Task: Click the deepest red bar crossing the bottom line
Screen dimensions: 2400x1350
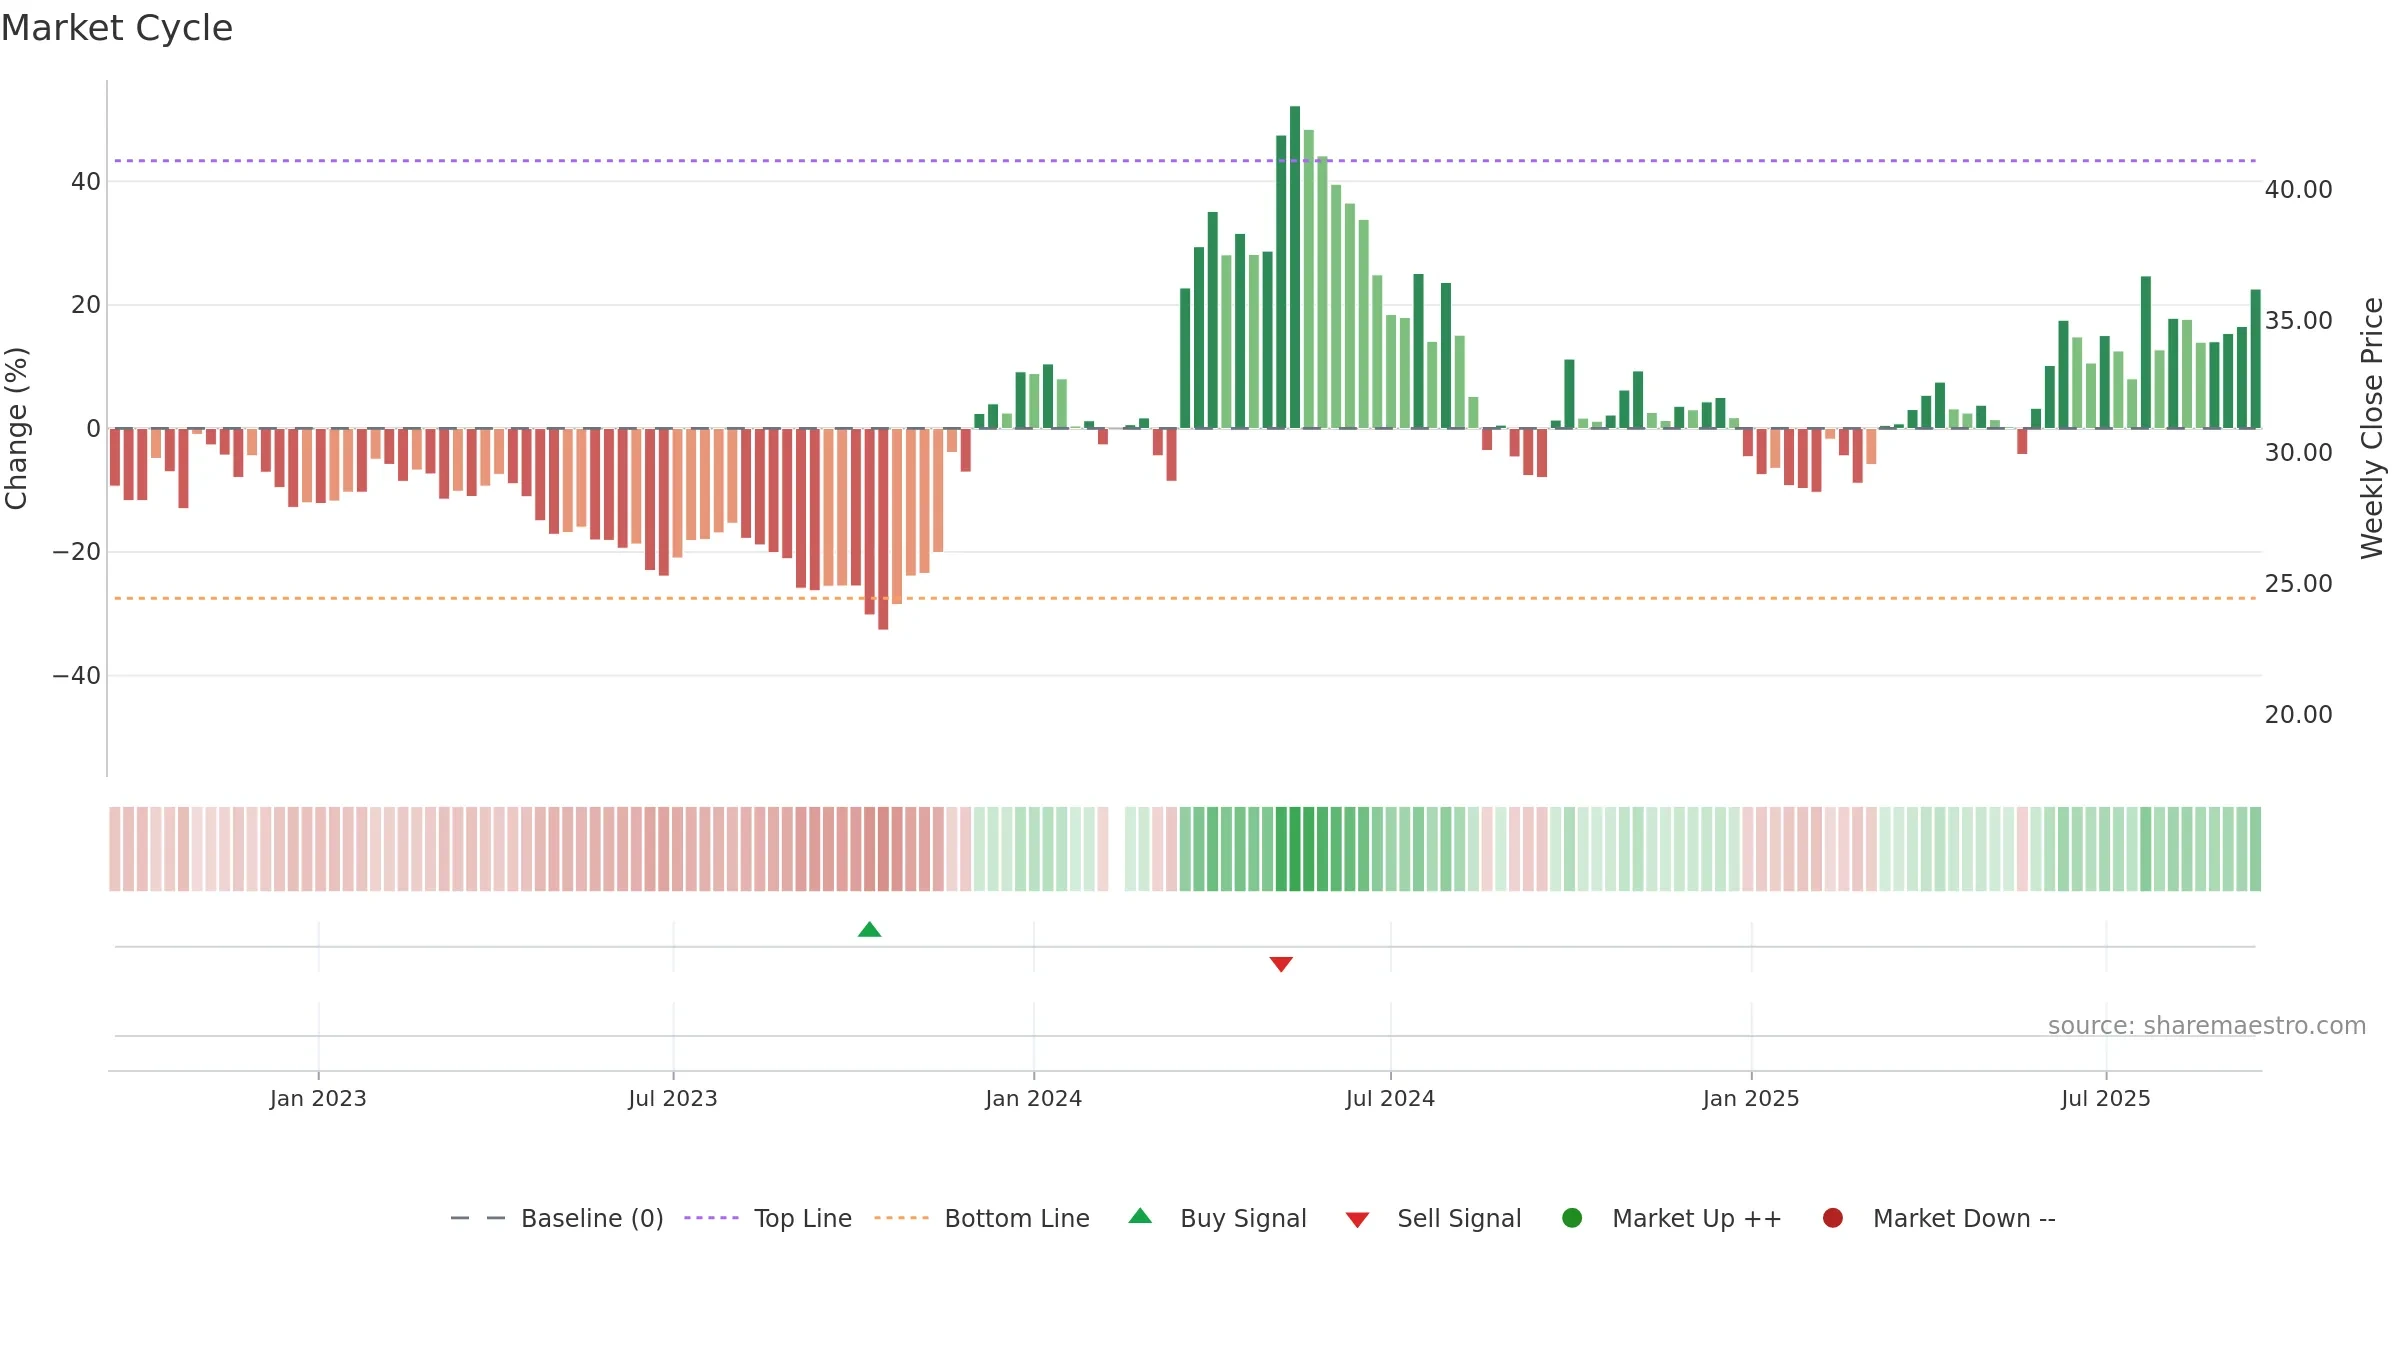Action: pos(883,529)
